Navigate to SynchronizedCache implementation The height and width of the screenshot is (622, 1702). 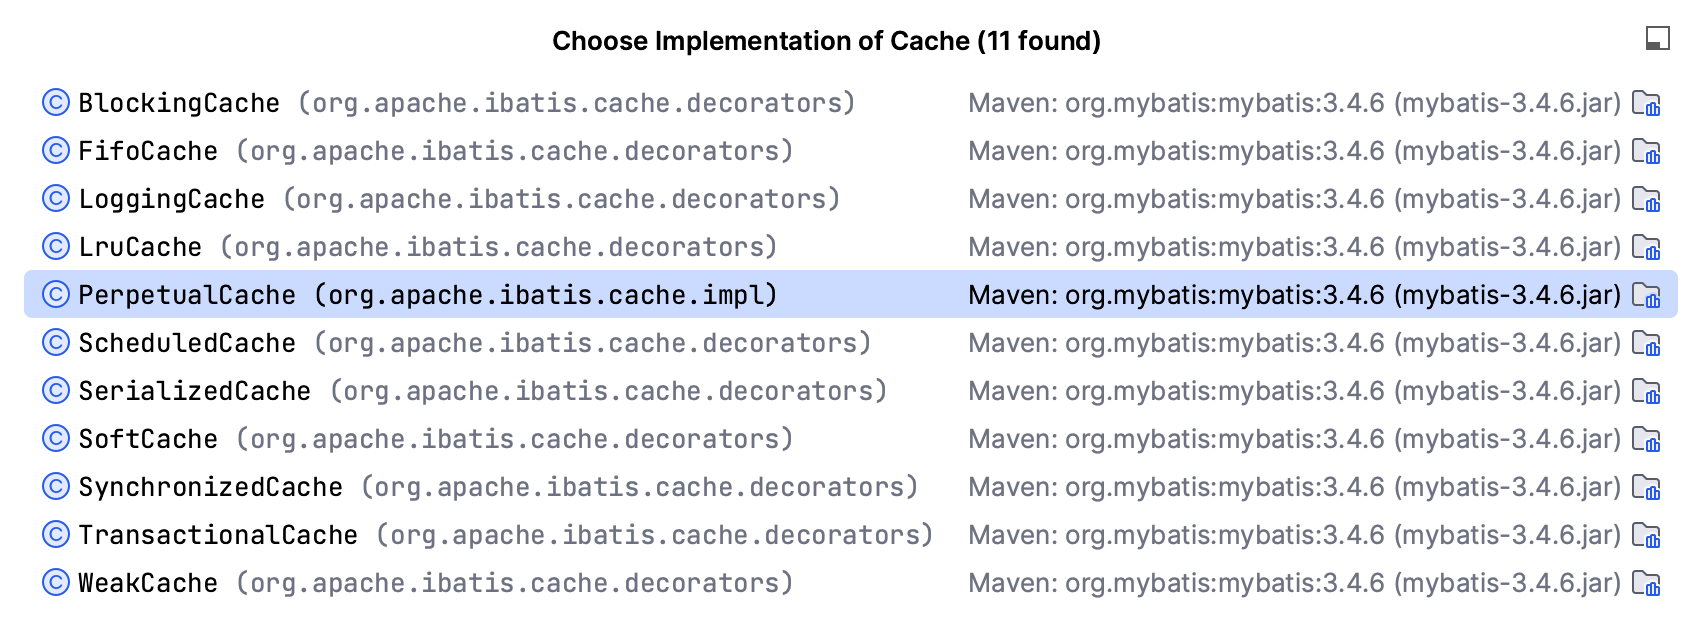pos(210,488)
